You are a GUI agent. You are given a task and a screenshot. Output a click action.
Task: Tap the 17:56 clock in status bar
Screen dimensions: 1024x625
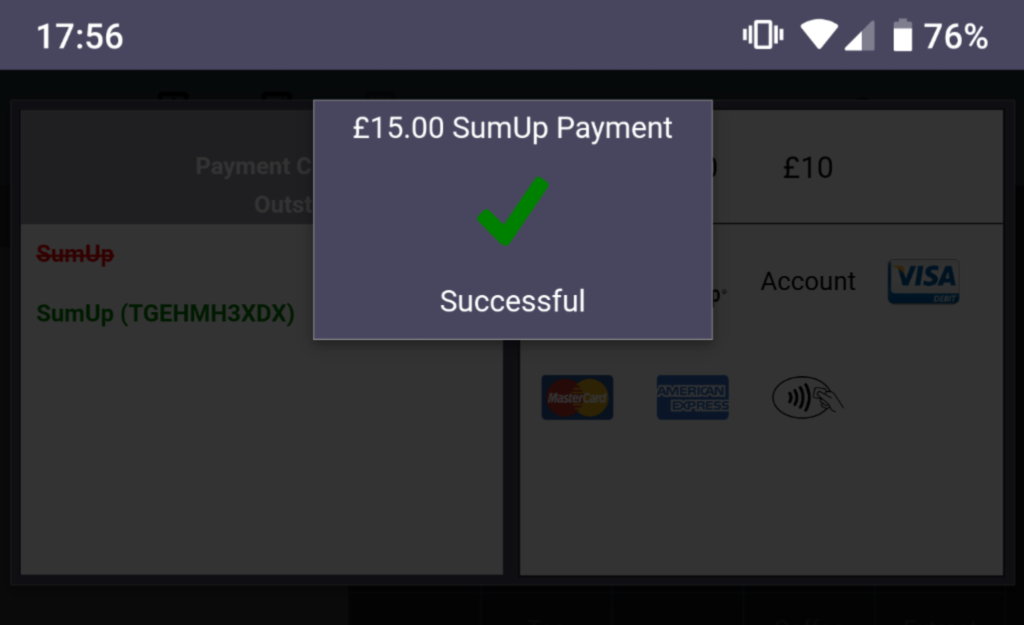[80, 37]
